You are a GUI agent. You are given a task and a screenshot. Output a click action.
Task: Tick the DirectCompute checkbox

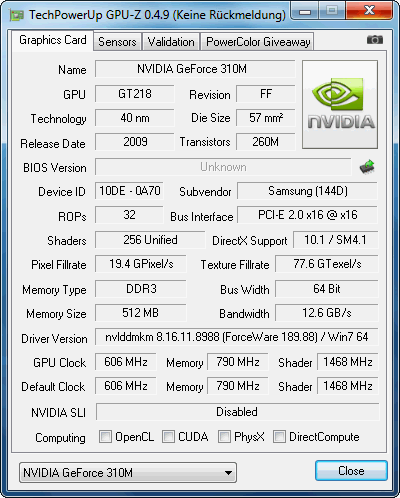[279, 436]
